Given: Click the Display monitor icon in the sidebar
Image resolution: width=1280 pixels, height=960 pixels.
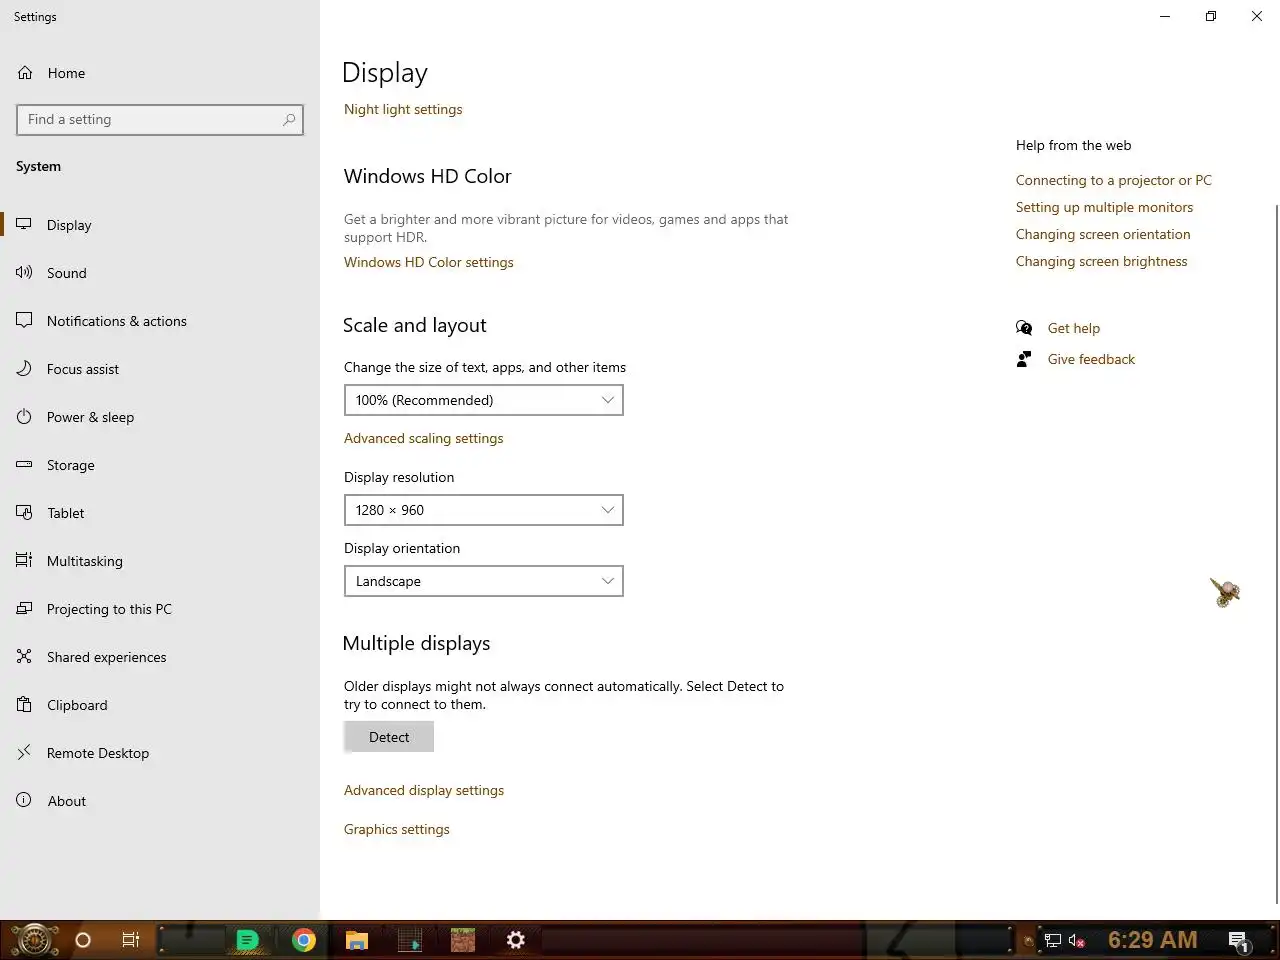Looking at the screenshot, I should coord(24,225).
